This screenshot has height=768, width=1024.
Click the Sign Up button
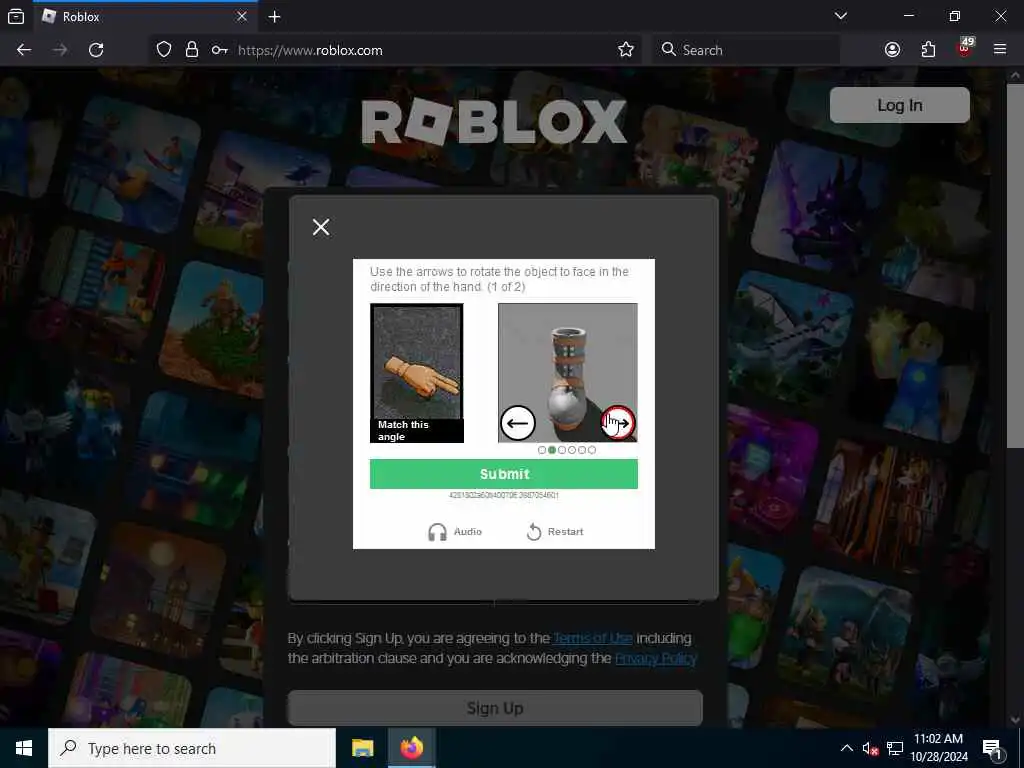[x=495, y=708]
